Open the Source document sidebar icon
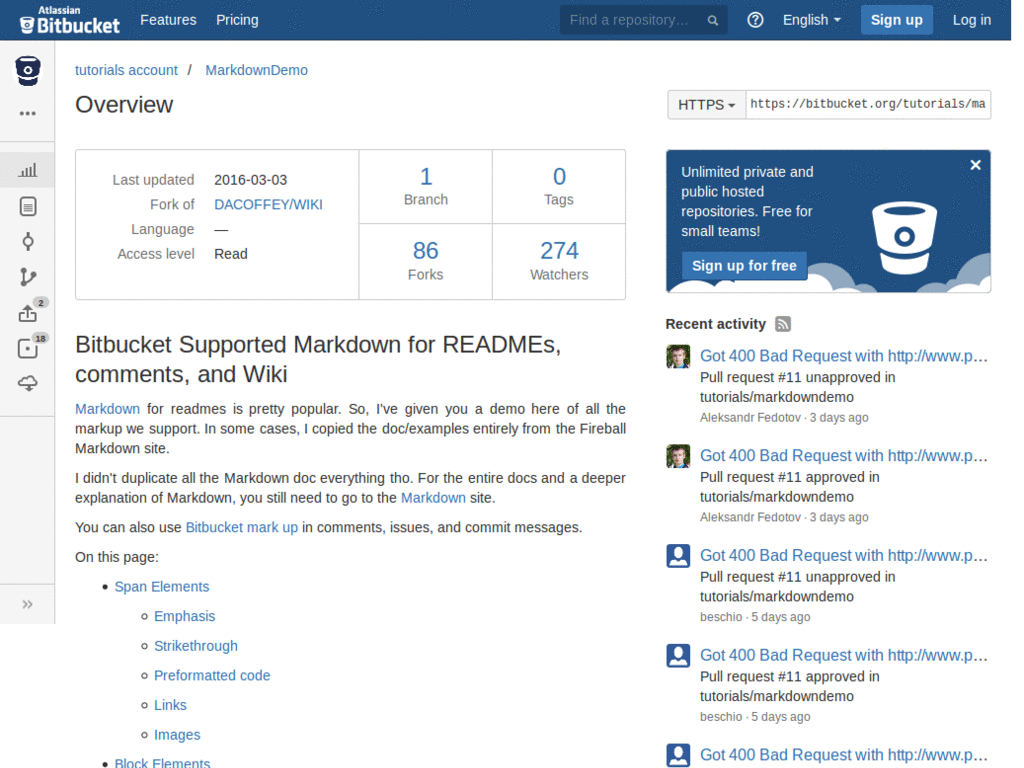This screenshot has width=1024, height=768. (27, 206)
